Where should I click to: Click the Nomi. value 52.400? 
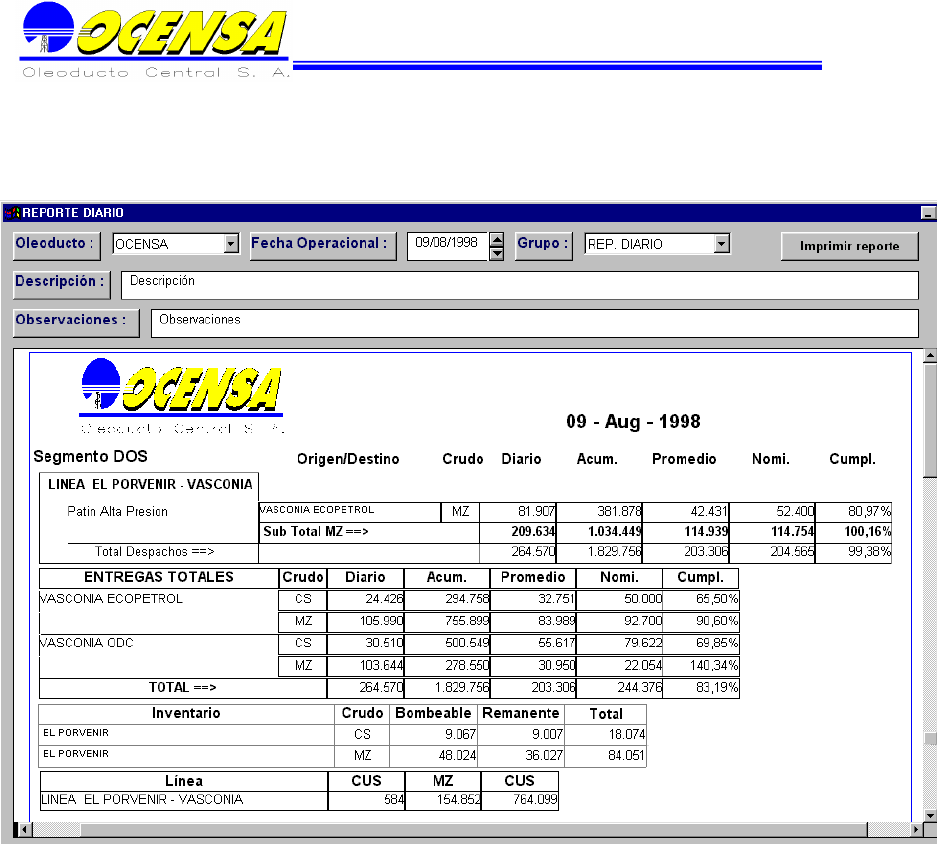click(x=795, y=512)
